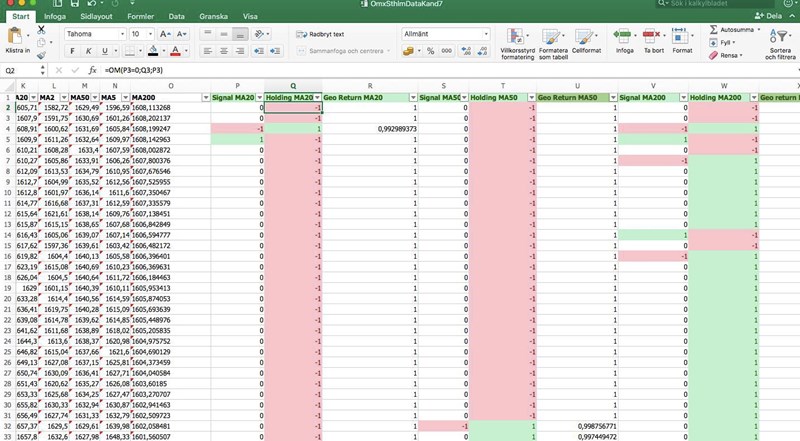
Task: Toggle italic formatting with K button
Action: click(x=89, y=51)
